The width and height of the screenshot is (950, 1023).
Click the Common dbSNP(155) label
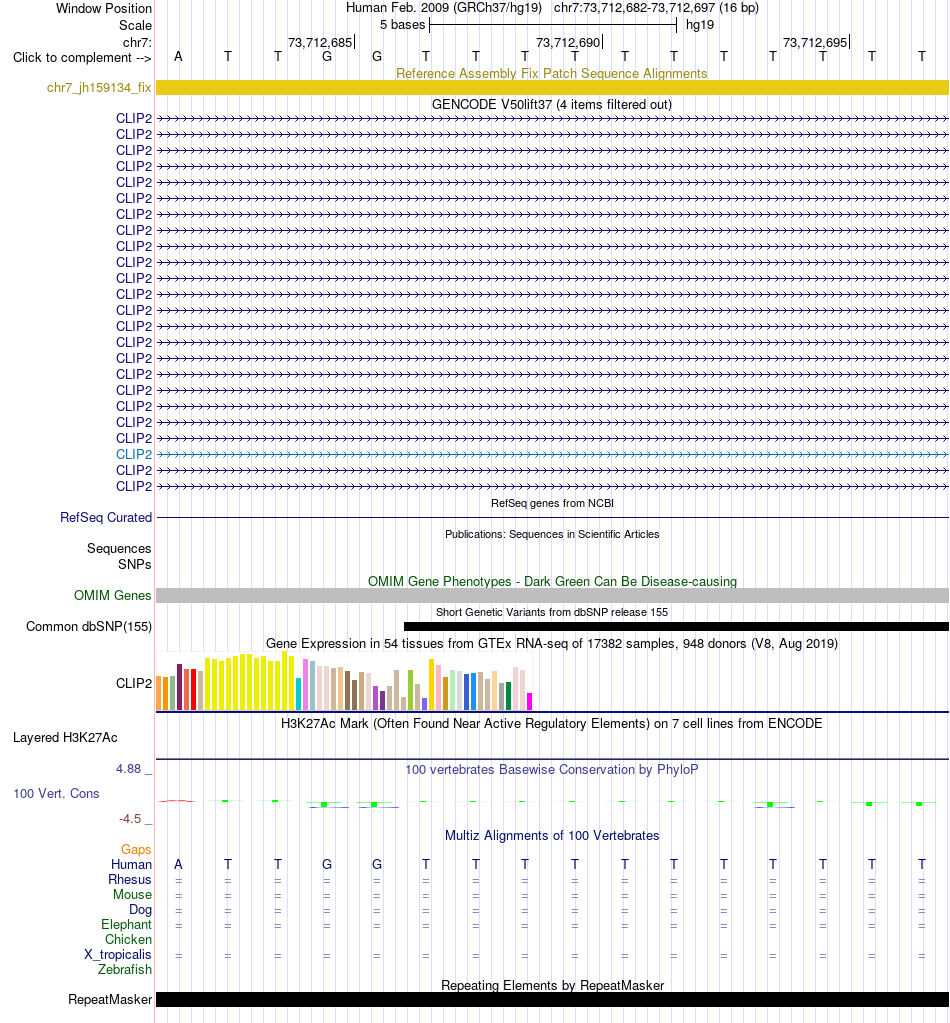pos(89,626)
